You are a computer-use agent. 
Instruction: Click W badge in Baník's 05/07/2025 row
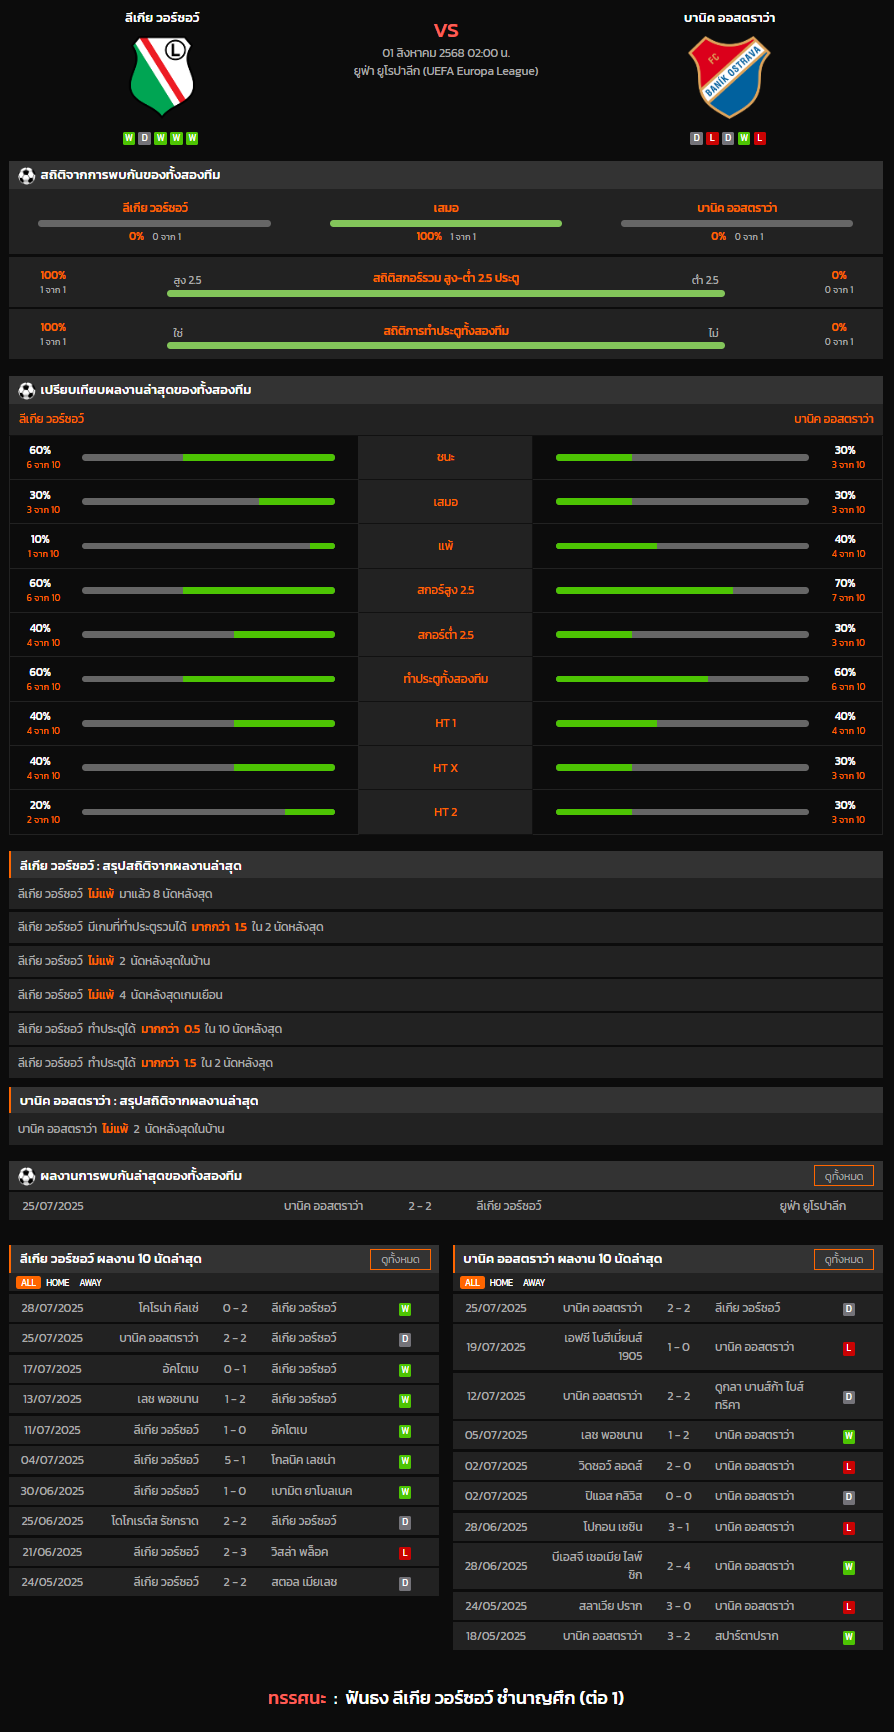click(849, 1436)
